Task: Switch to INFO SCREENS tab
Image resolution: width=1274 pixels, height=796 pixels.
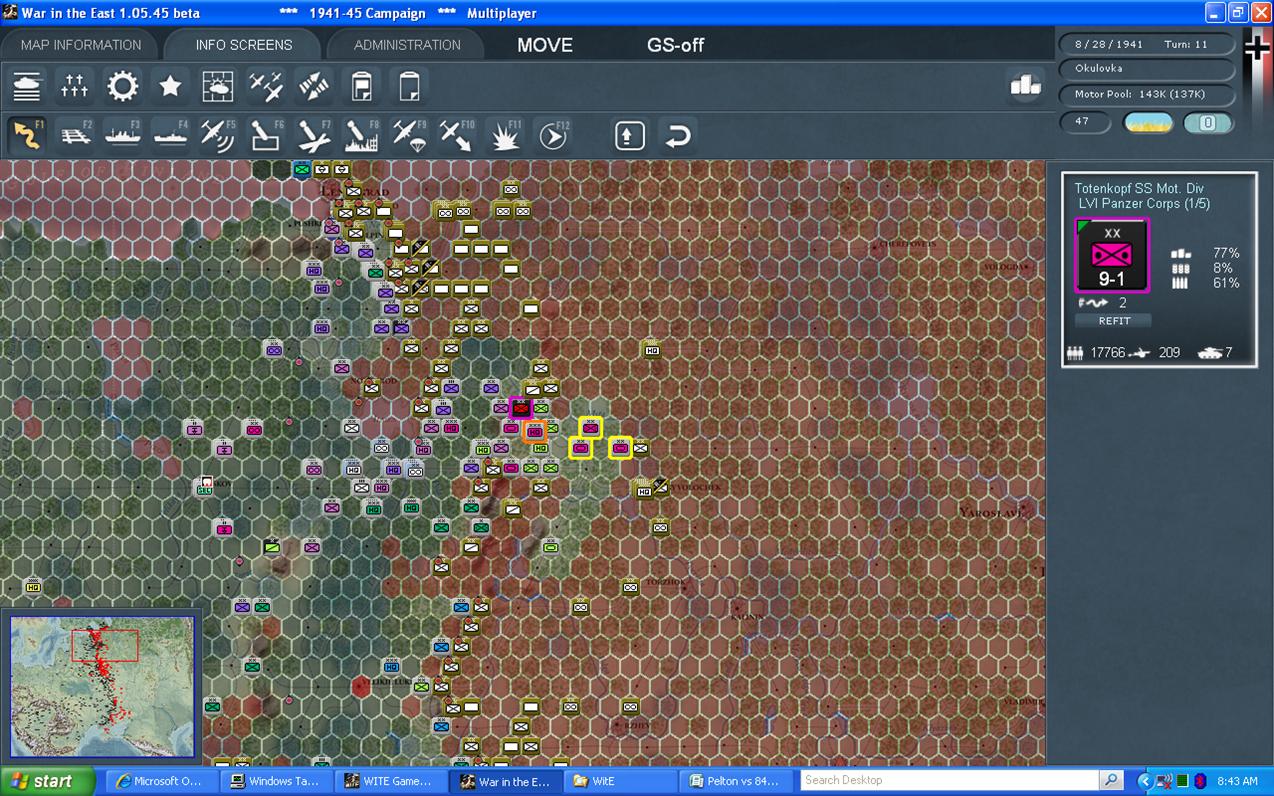Action: coord(244,45)
